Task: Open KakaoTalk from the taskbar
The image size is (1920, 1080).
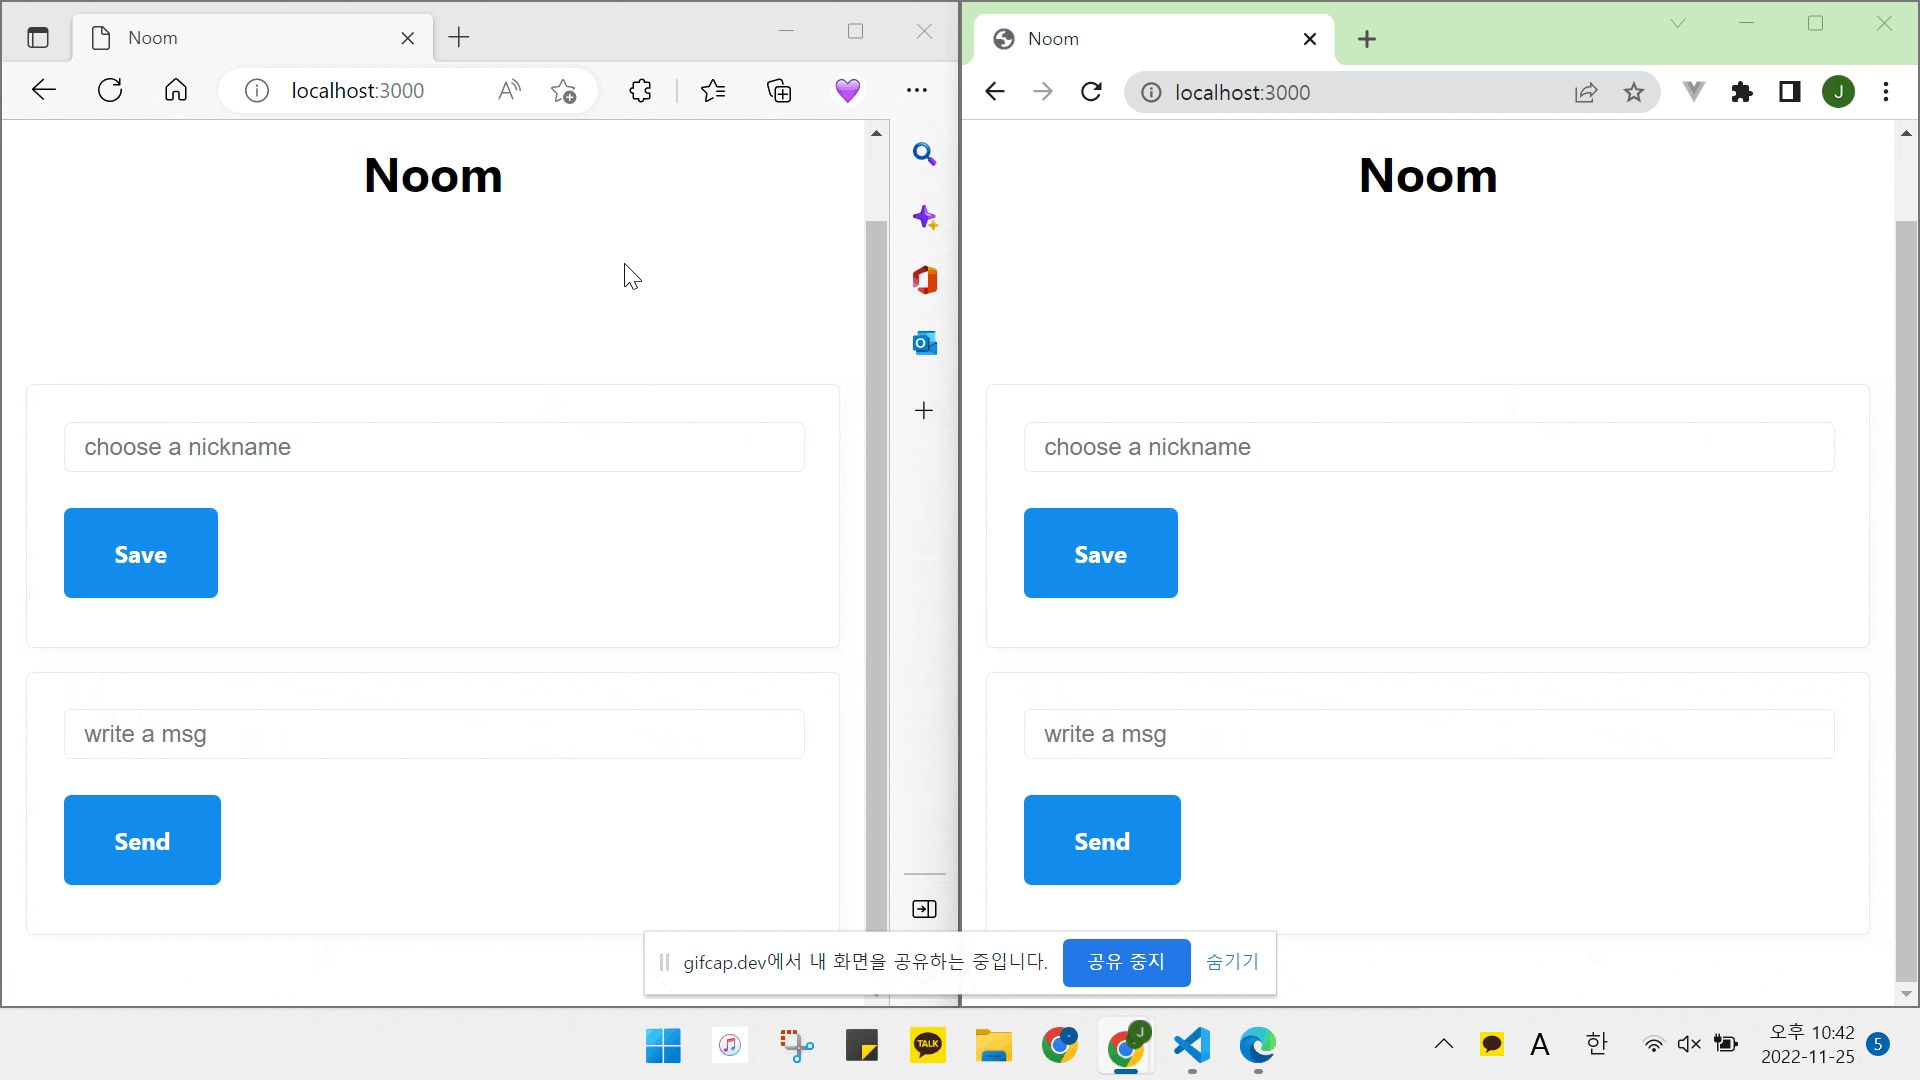Action: (927, 1046)
